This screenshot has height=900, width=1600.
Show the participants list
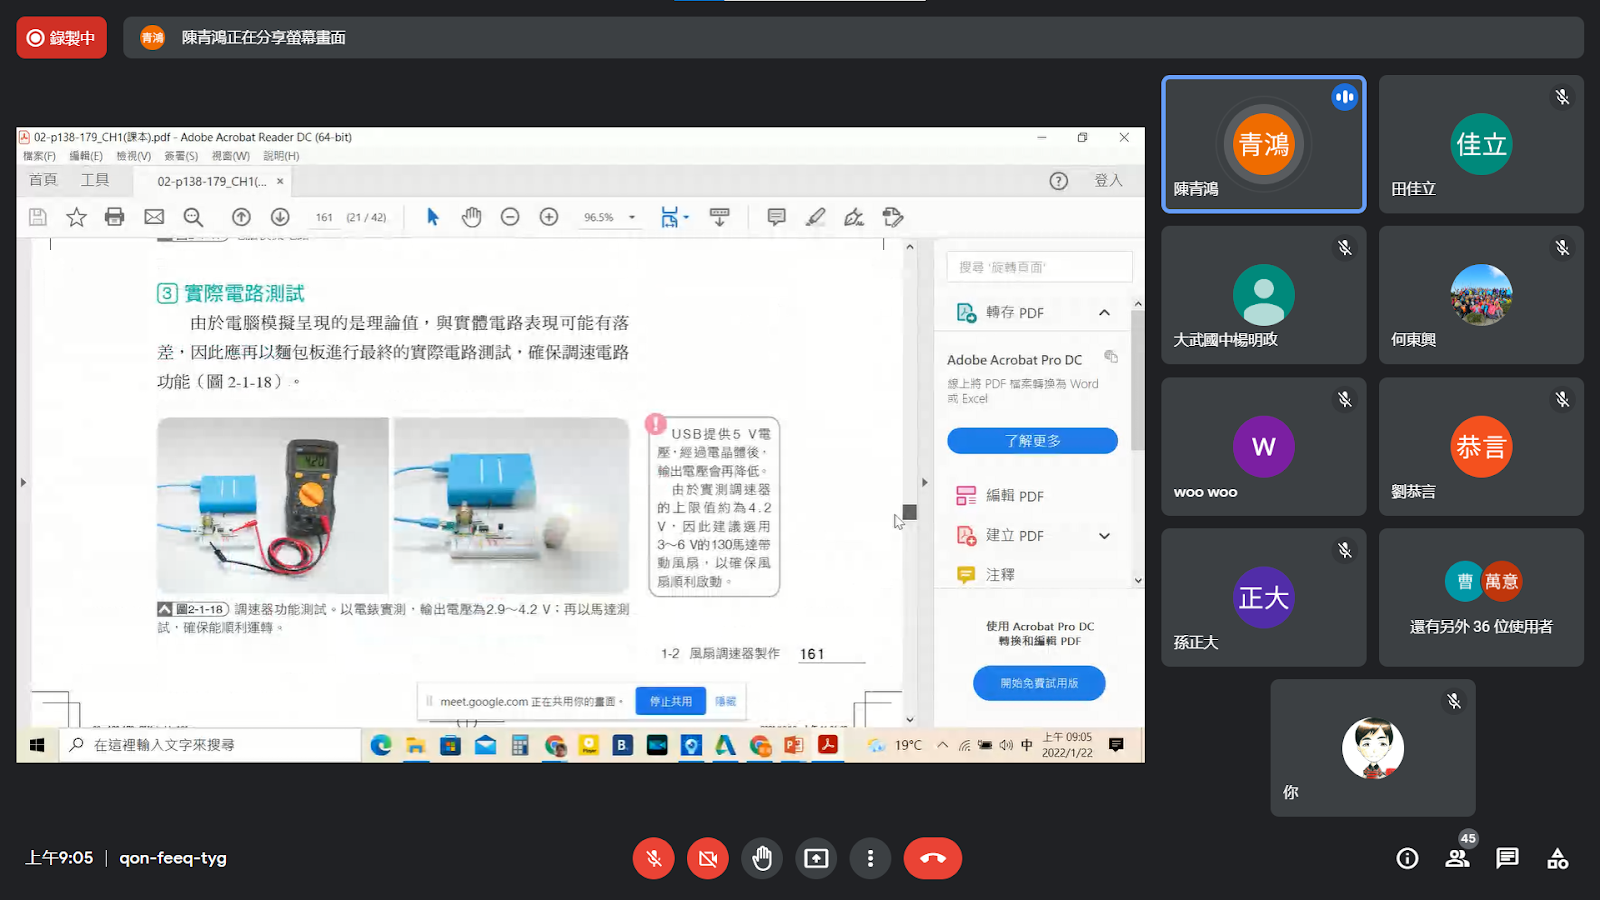click(1457, 858)
